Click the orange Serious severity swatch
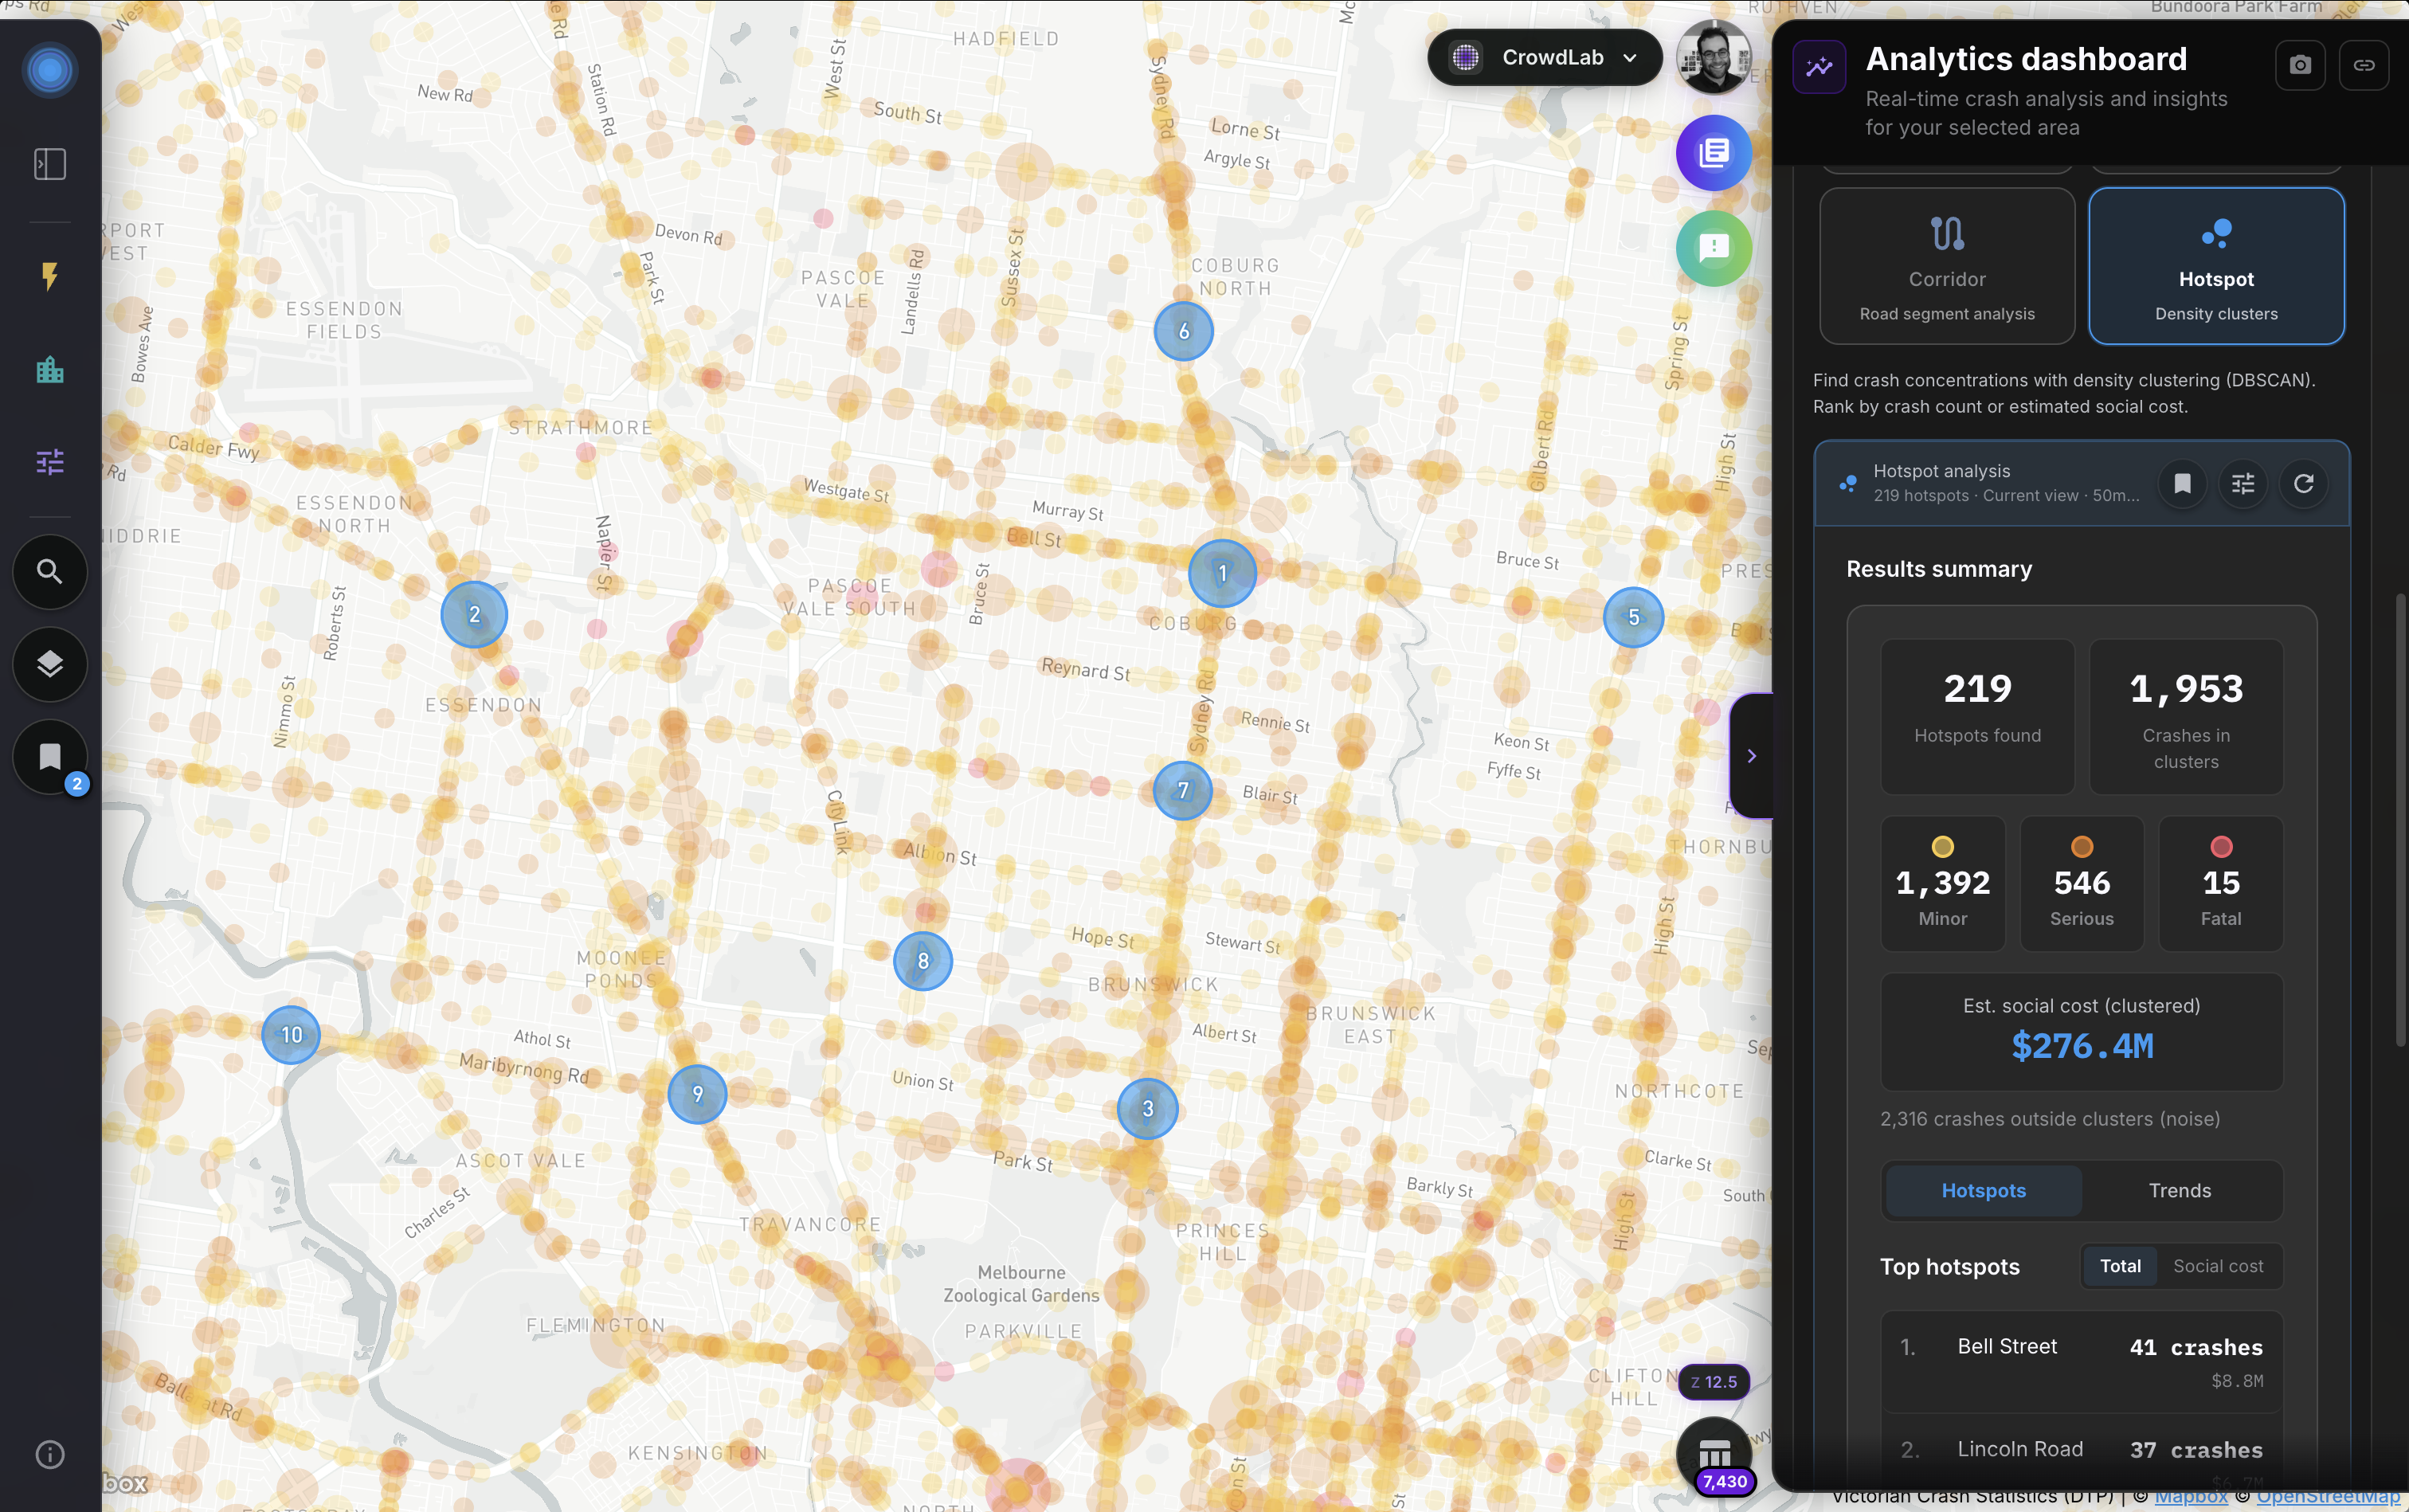 coord(2081,847)
